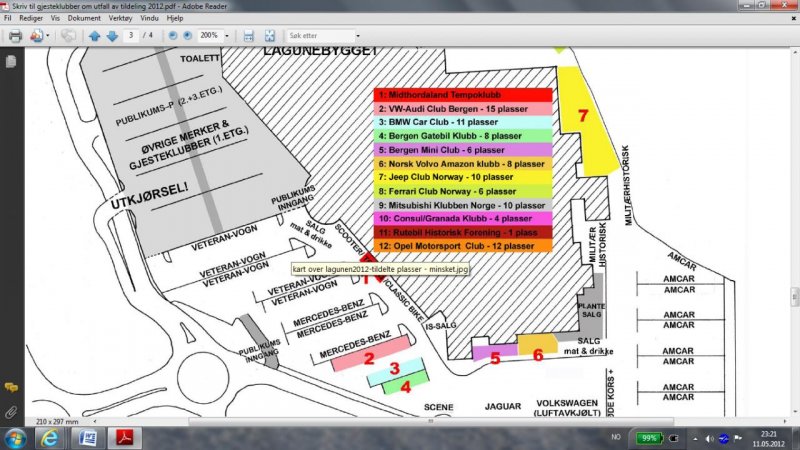
Task: Click the previous page up arrow
Action: coord(94,36)
